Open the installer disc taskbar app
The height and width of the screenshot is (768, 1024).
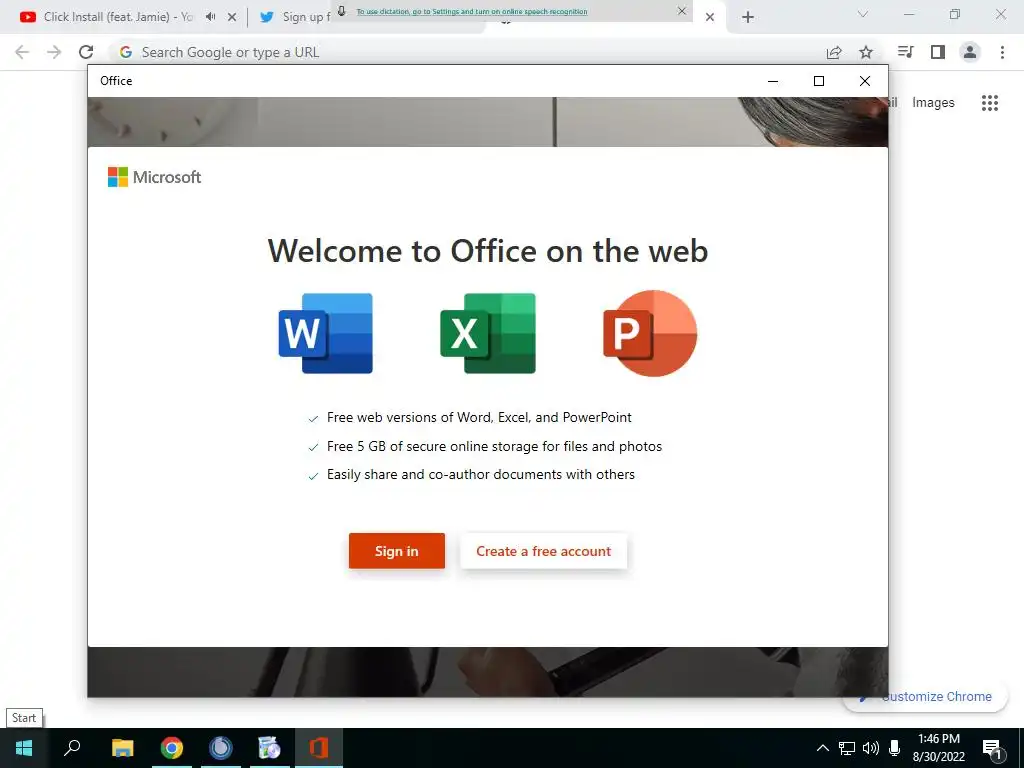tap(269, 748)
